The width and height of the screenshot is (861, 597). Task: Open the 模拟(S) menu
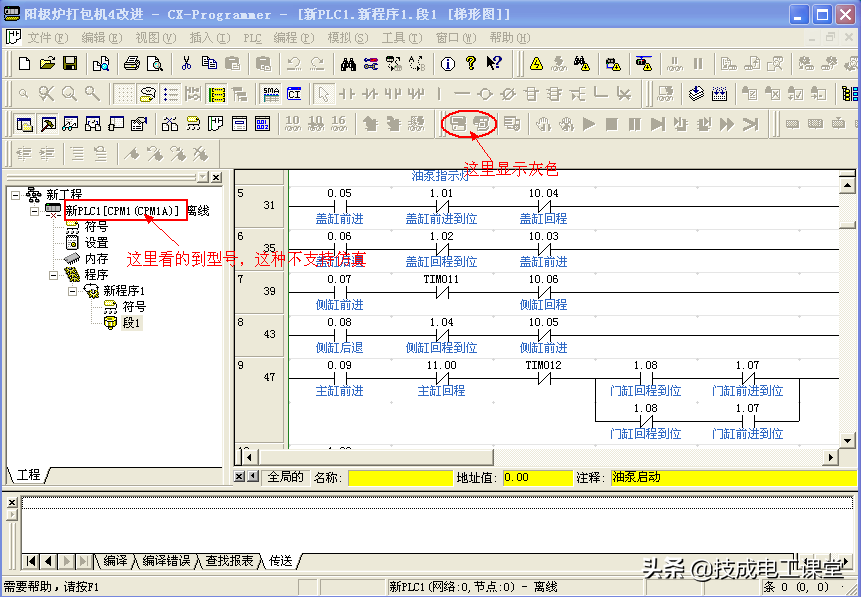tap(348, 38)
